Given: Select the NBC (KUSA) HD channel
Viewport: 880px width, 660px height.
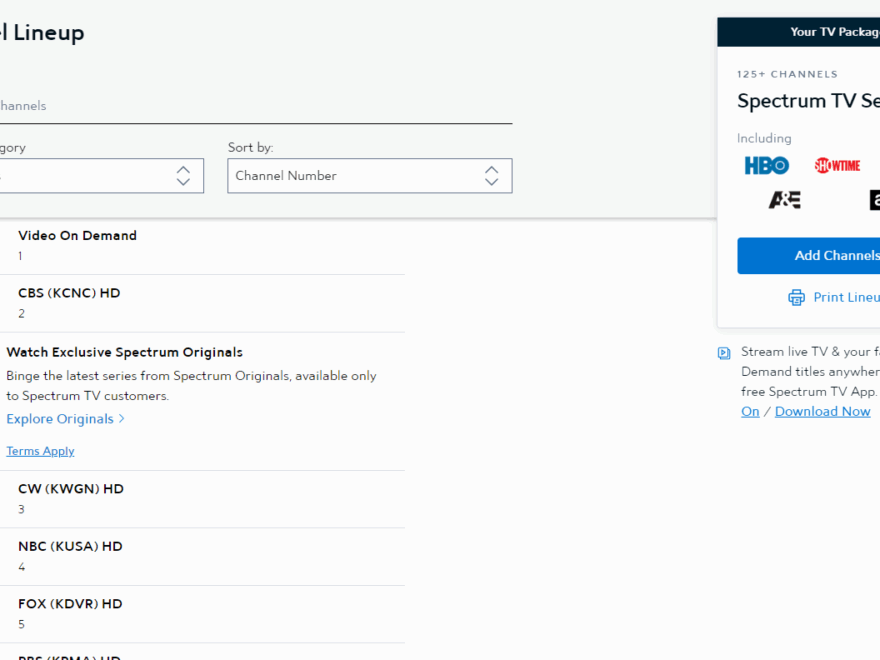Looking at the screenshot, I should coord(70,547).
